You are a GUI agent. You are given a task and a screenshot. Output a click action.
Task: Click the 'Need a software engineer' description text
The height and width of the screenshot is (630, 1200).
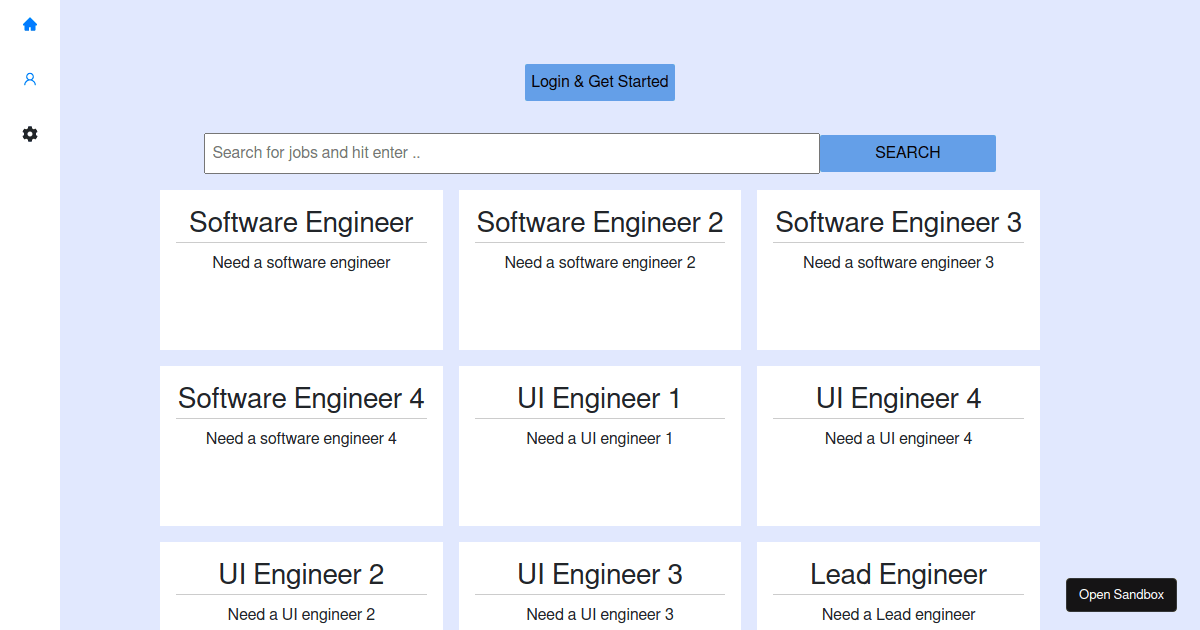tap(301, 262)
